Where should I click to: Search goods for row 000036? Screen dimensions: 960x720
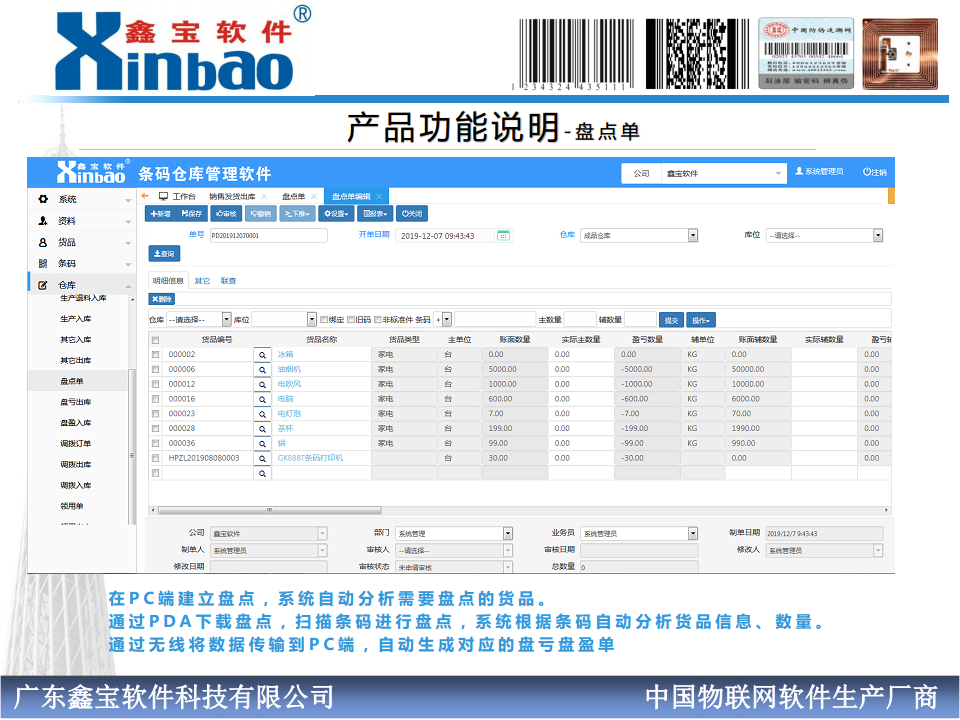click(x=262, y=443)
